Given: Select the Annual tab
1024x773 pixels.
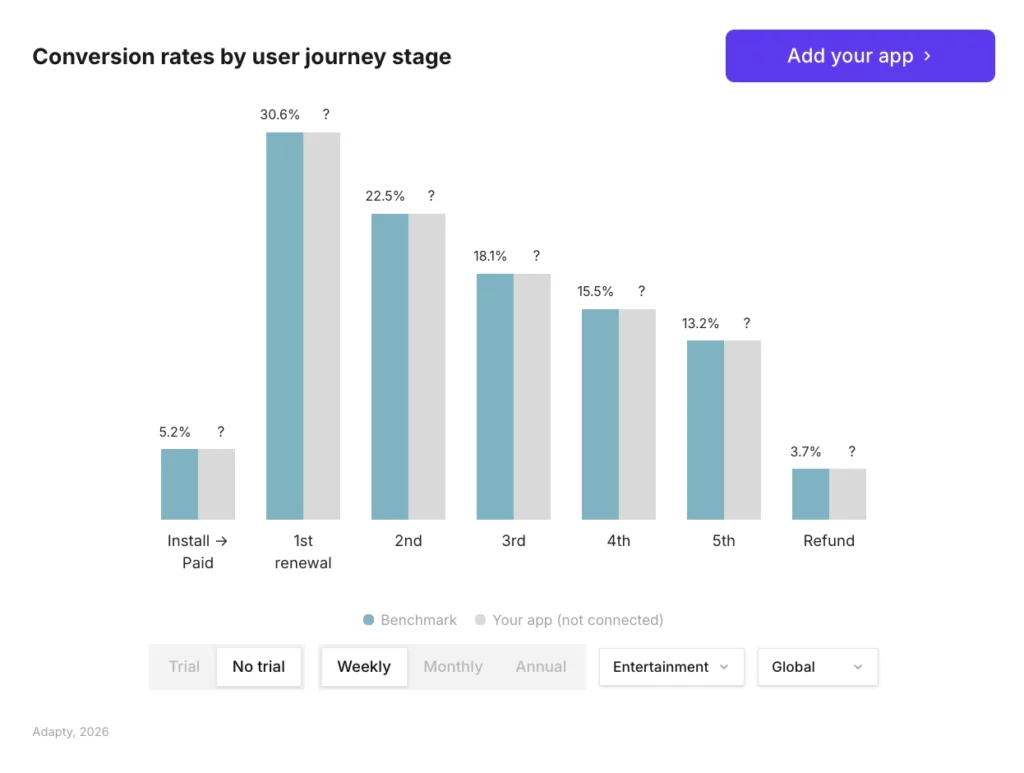Looking at the screenshot, I should tap(540, 666).
